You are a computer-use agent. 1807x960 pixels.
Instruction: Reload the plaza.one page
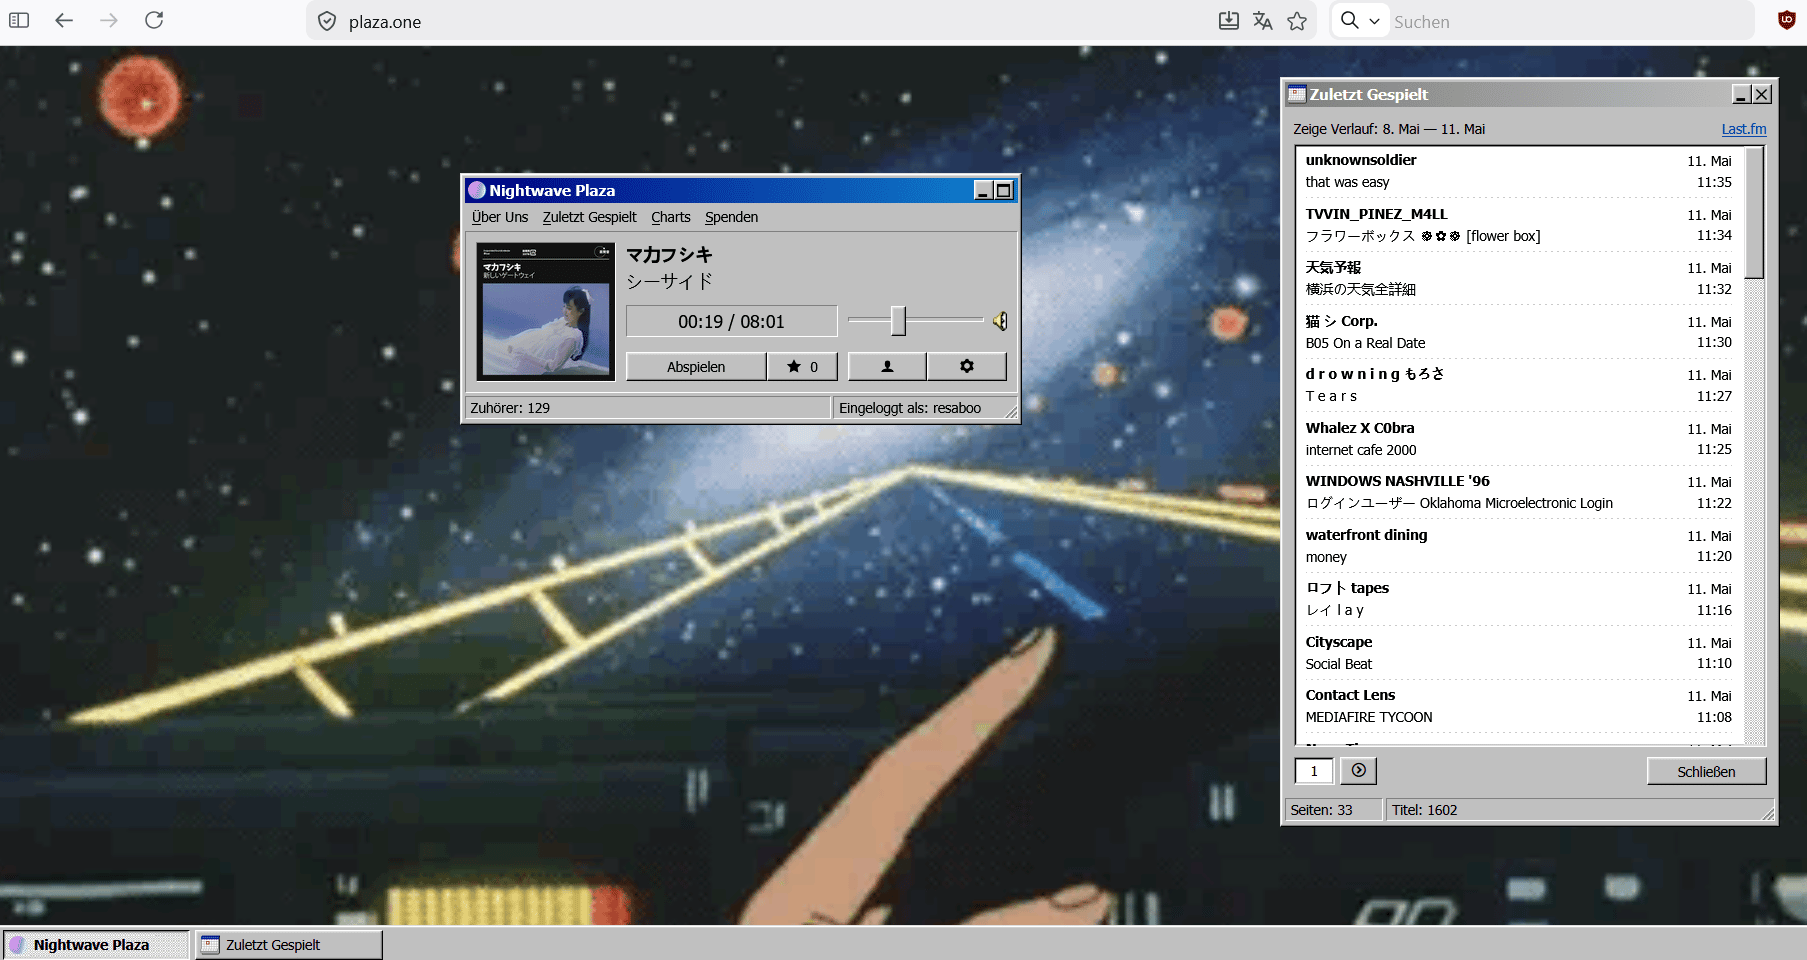point(154,20)
